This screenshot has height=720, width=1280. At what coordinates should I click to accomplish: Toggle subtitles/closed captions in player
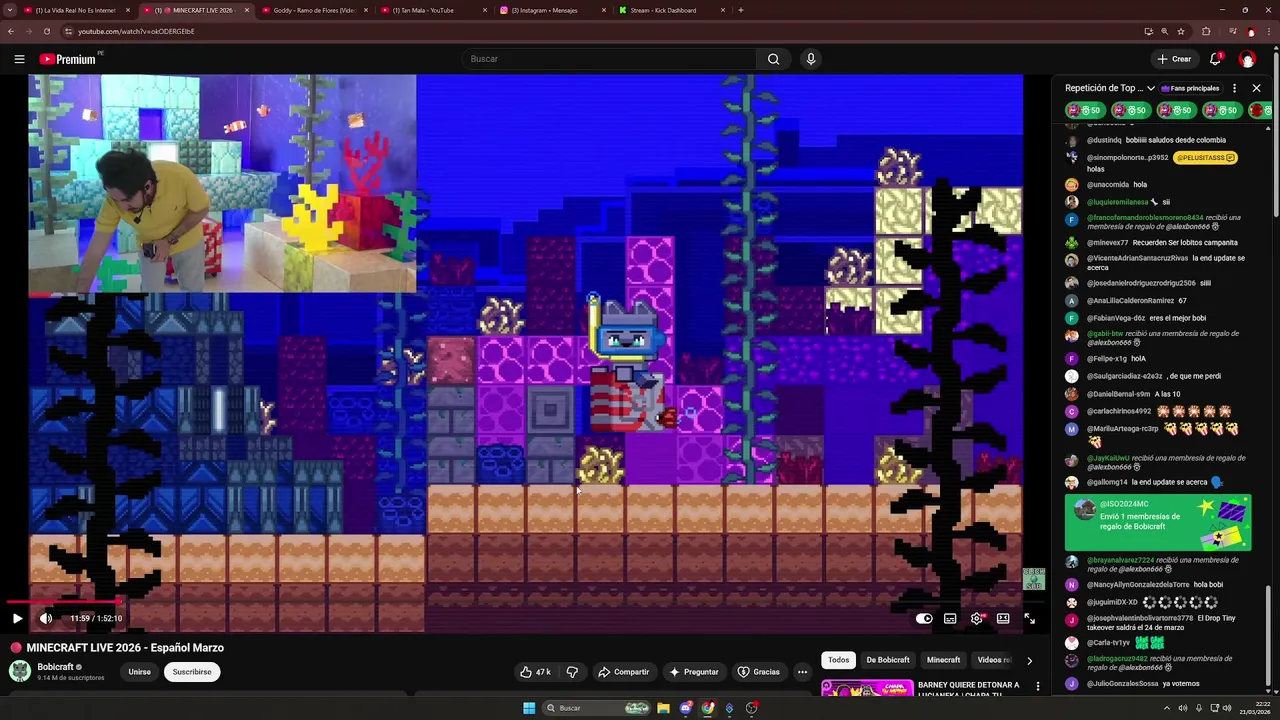[x=950, y=618]
